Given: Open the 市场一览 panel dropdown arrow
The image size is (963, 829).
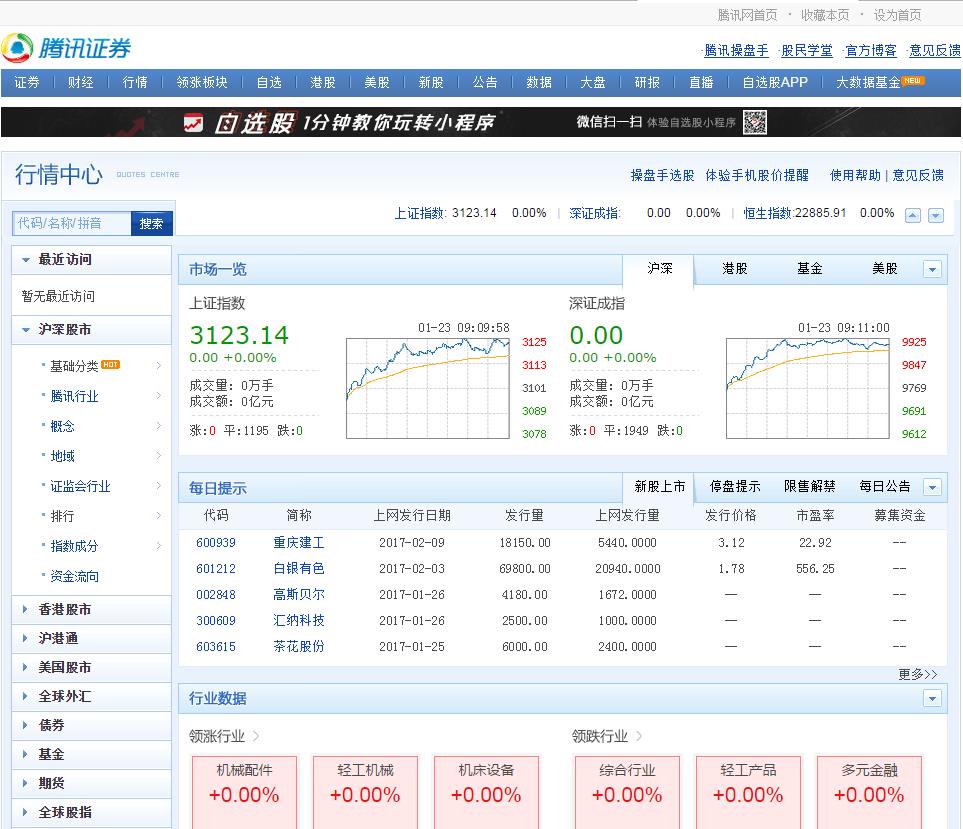Looking at the screenshot, I should [932, 269].
